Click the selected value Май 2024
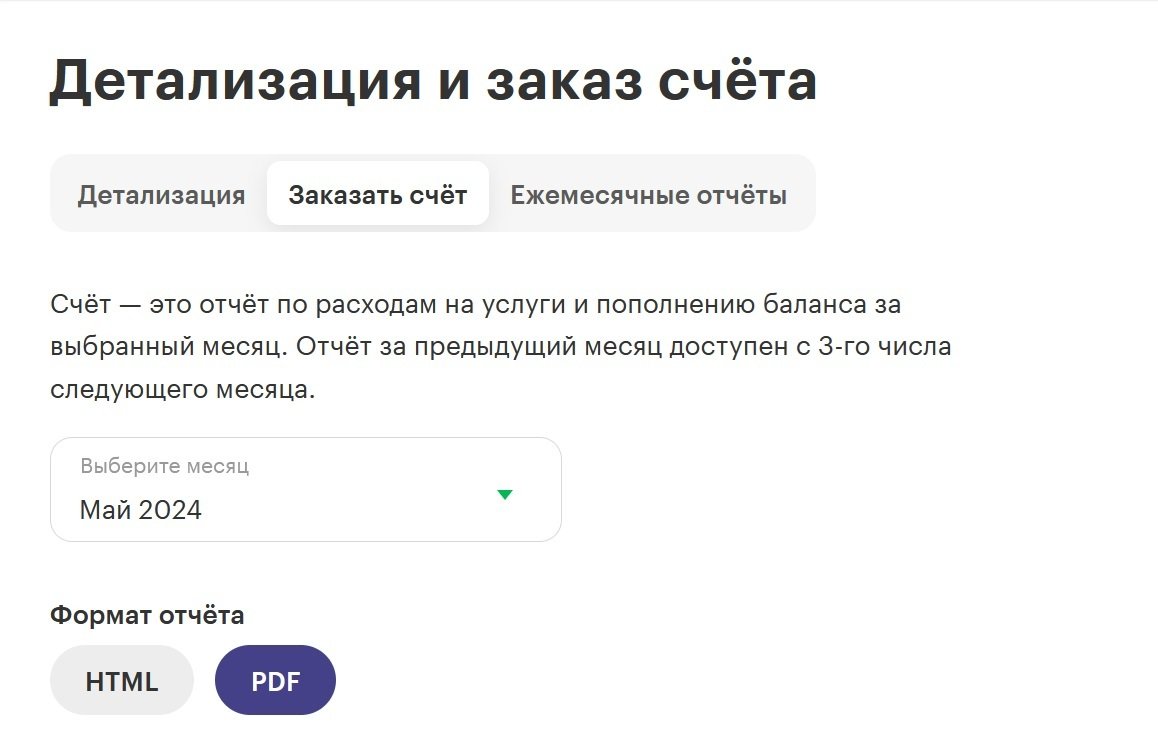The width and height of the screenshot is (1158, 753). pyautogui.click(x=141, y=510)
